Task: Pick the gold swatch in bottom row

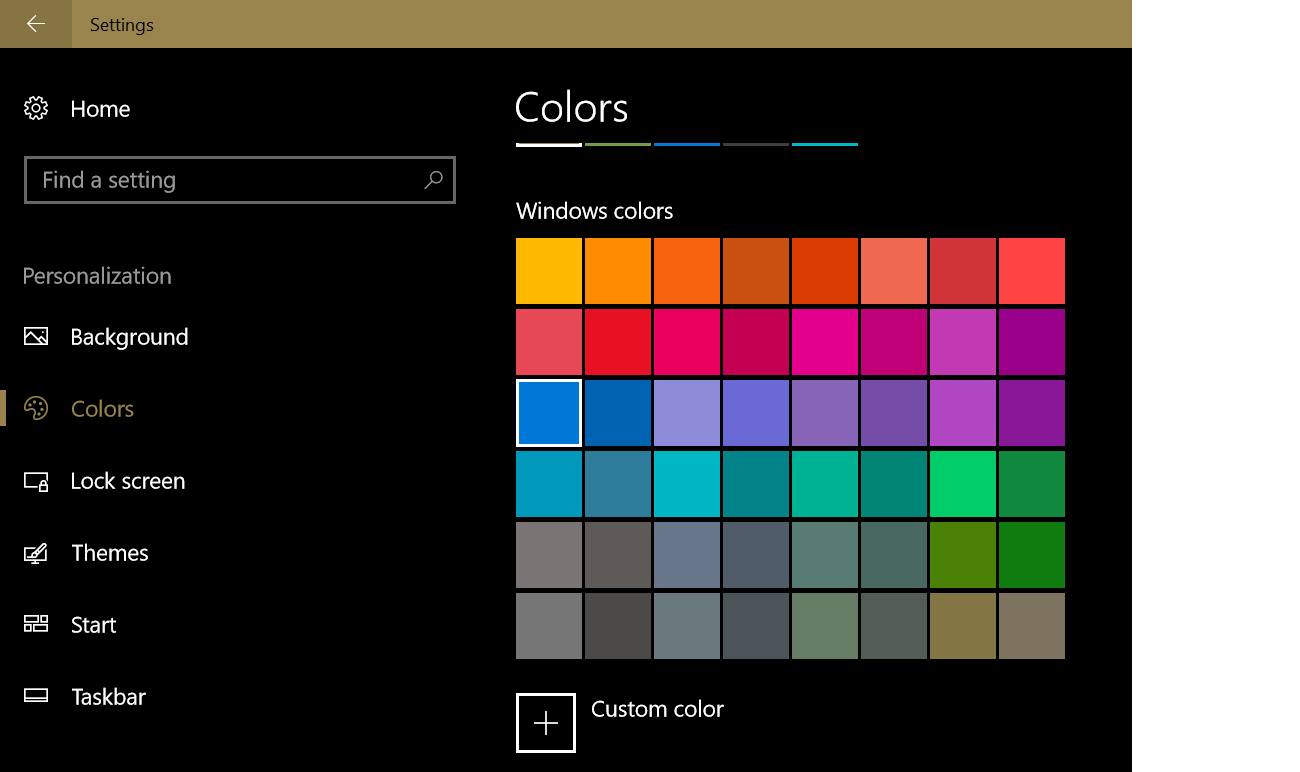Action: tap(962, 626)
